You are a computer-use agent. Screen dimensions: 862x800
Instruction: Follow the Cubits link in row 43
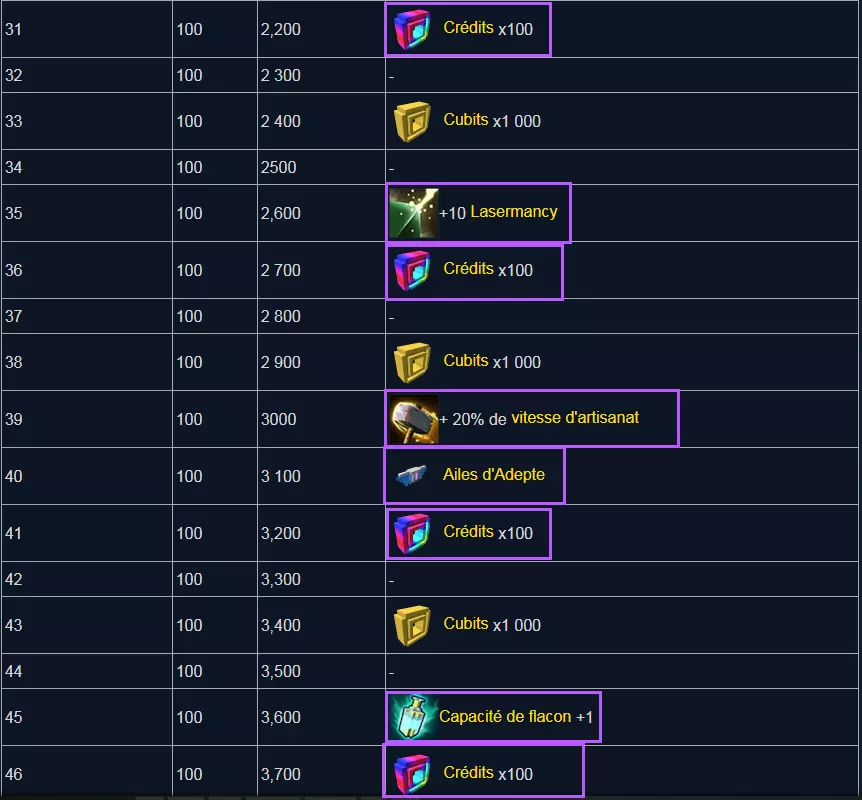(x=466, y=624)
